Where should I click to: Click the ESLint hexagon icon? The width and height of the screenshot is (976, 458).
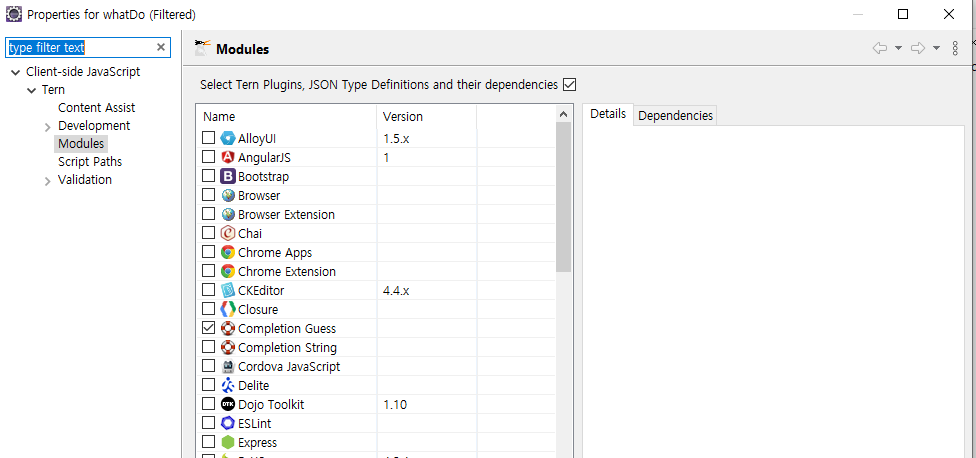pyautogui.click(x=228, y=423)
